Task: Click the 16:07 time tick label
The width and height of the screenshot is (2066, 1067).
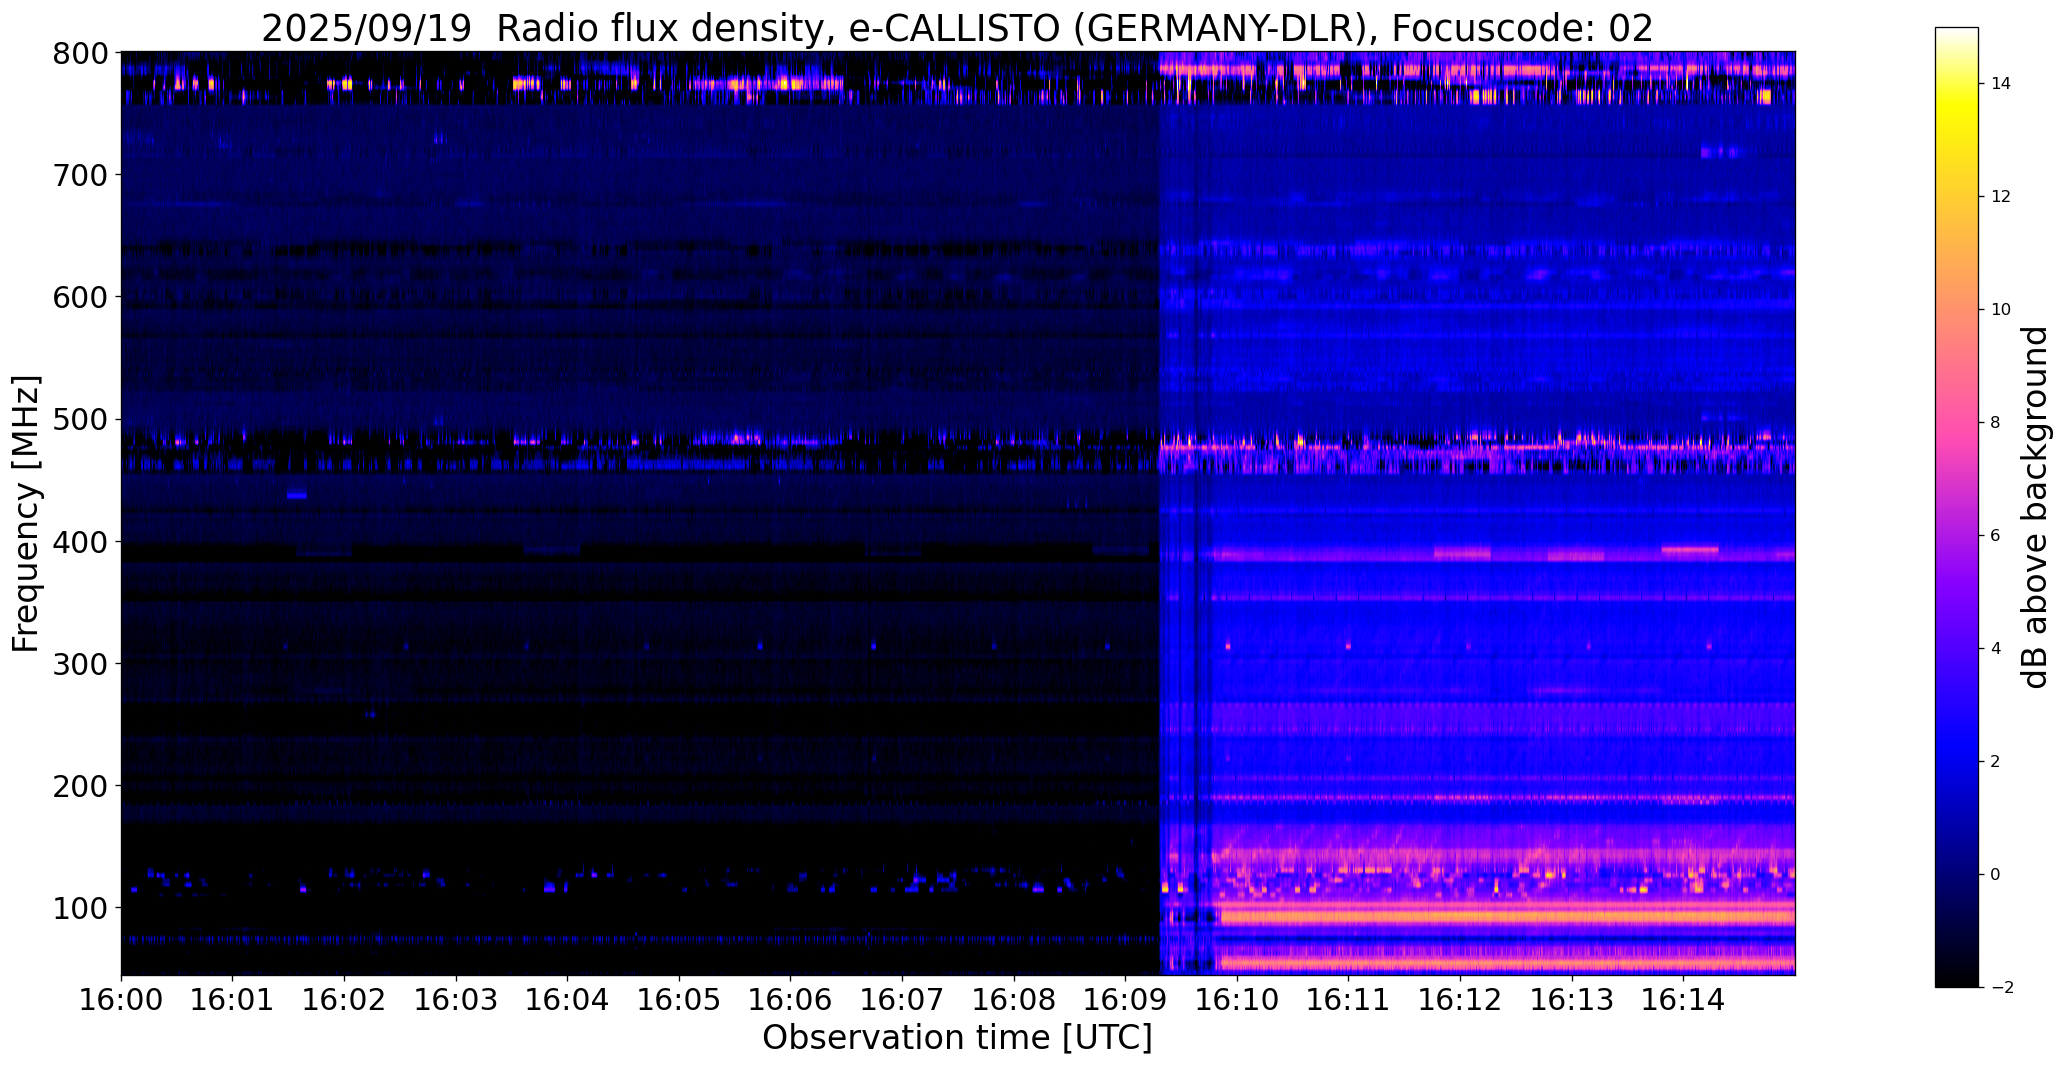Action: pos(902,999)
